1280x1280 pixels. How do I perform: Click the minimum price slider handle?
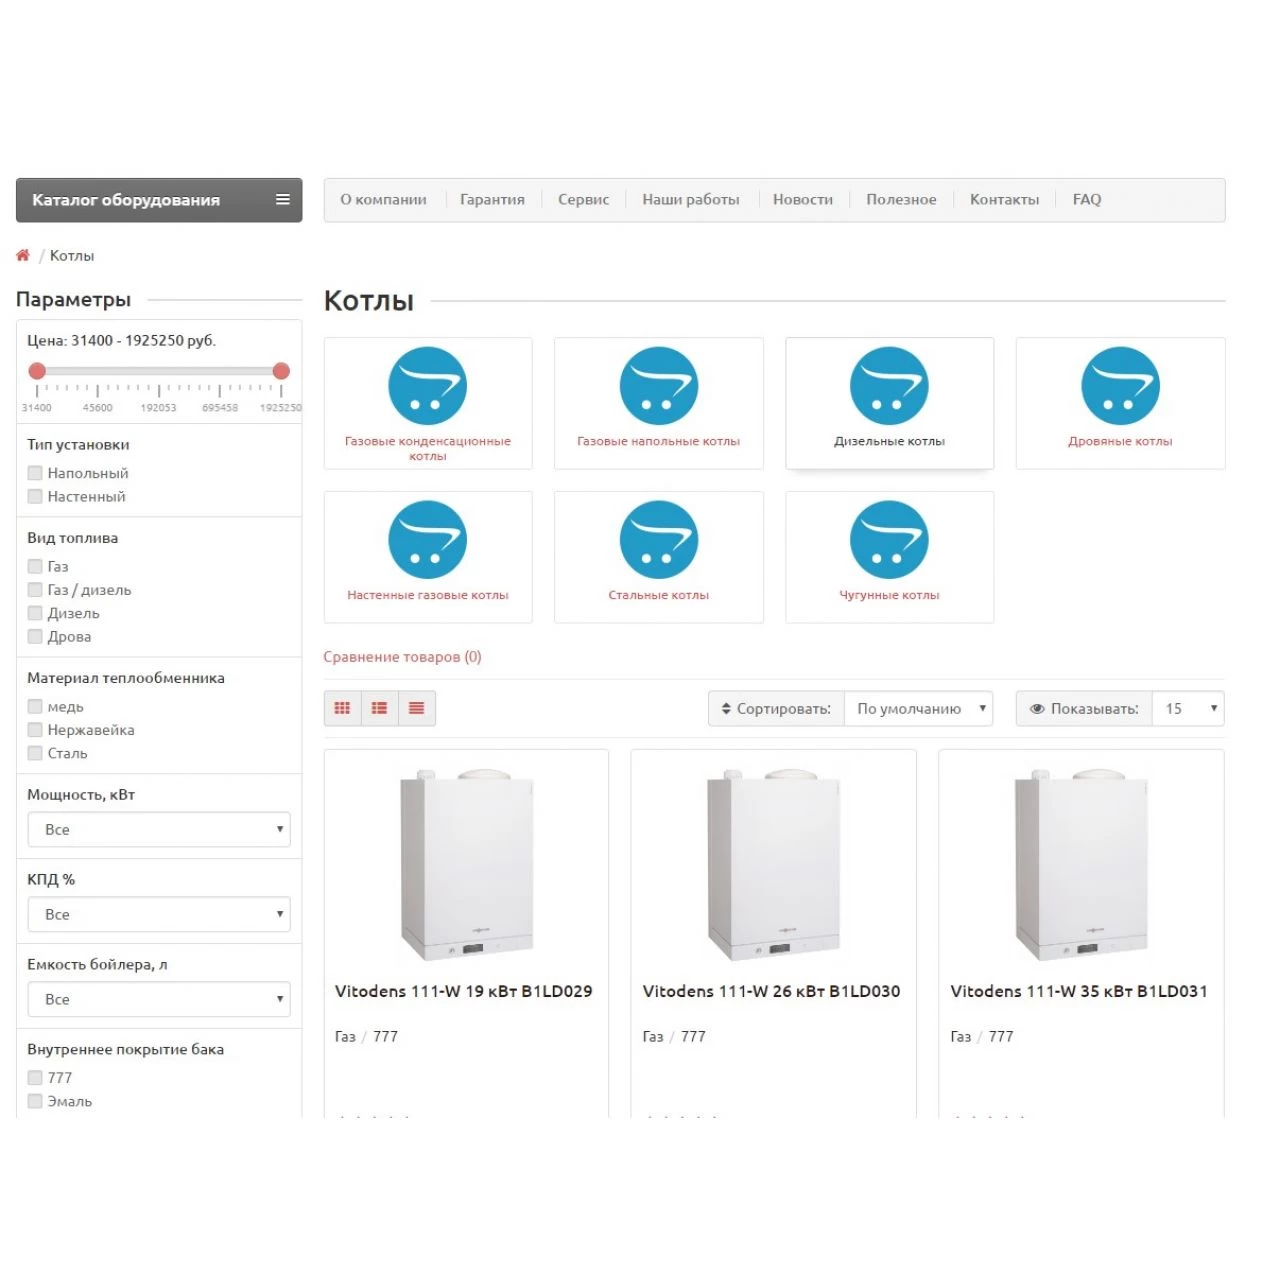click(x=37, y=371)
